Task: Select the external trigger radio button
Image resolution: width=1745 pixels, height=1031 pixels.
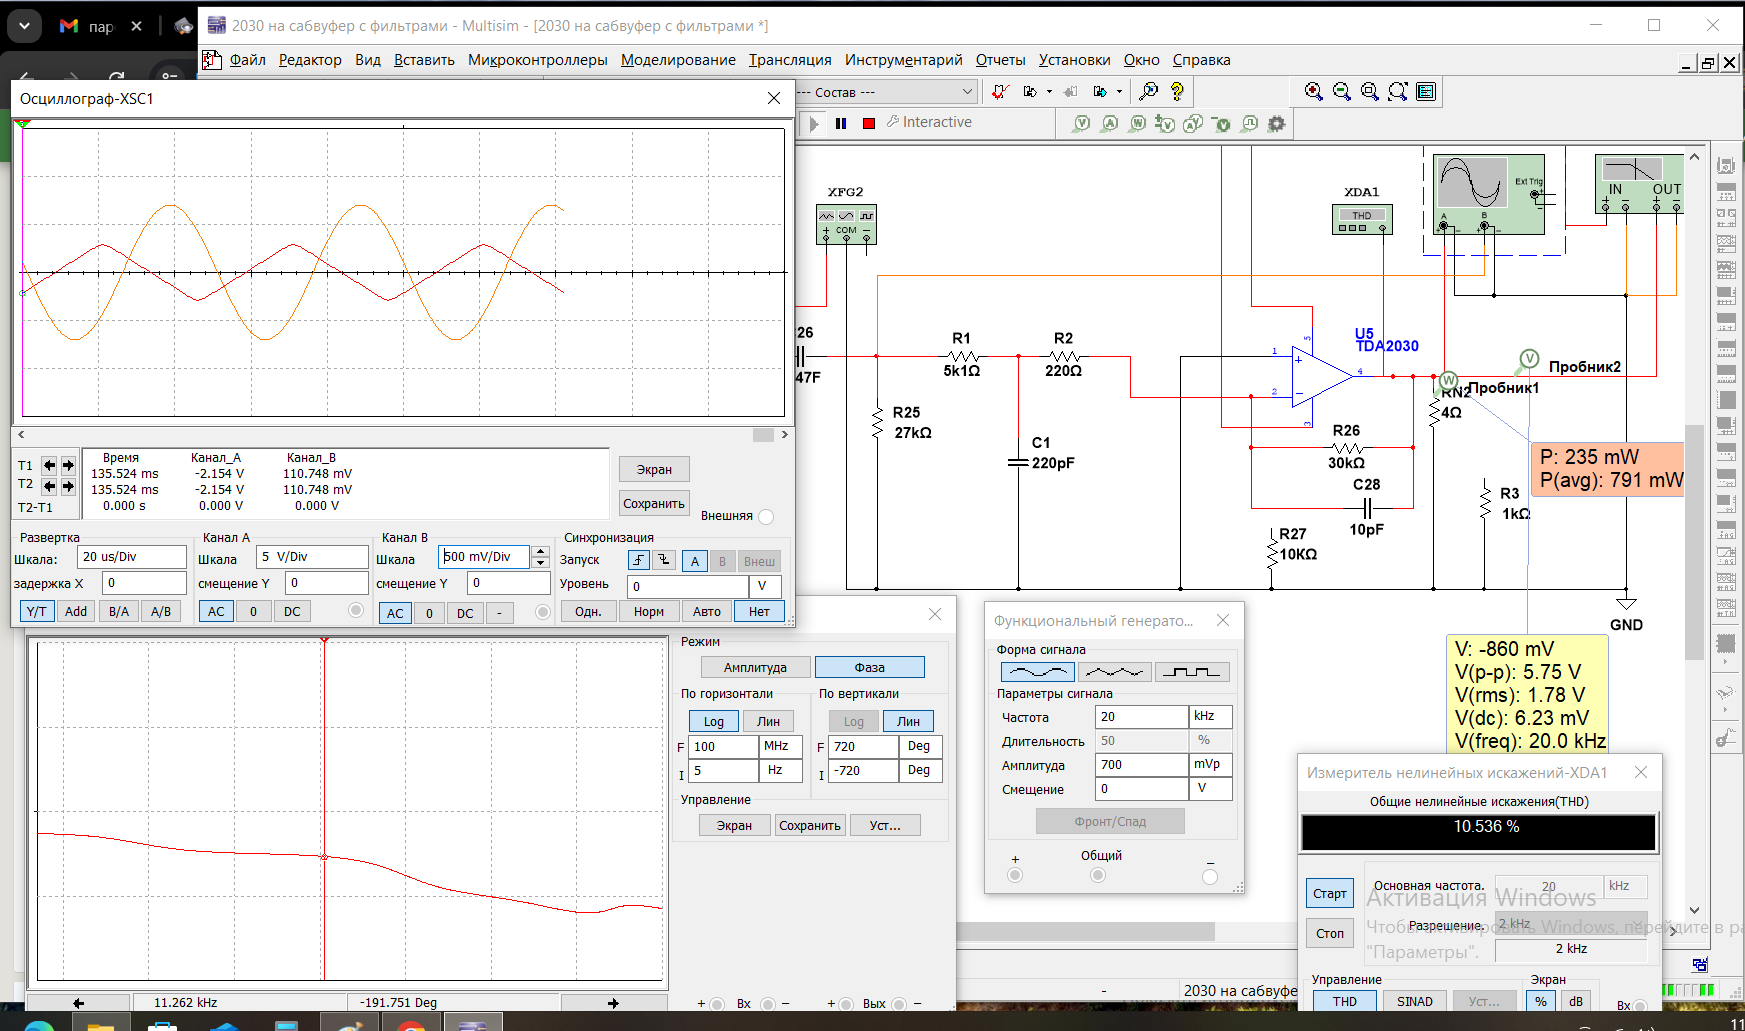Action: (x=766, y=517)
